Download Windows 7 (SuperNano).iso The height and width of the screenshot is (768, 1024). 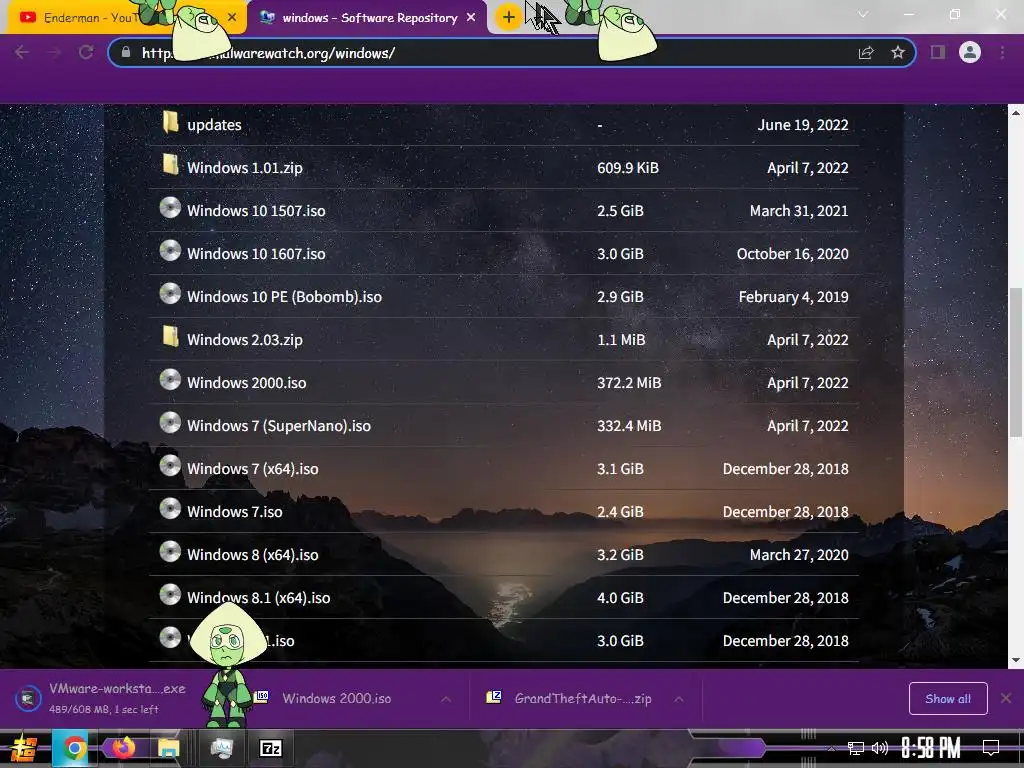click(x=279, y=426)
